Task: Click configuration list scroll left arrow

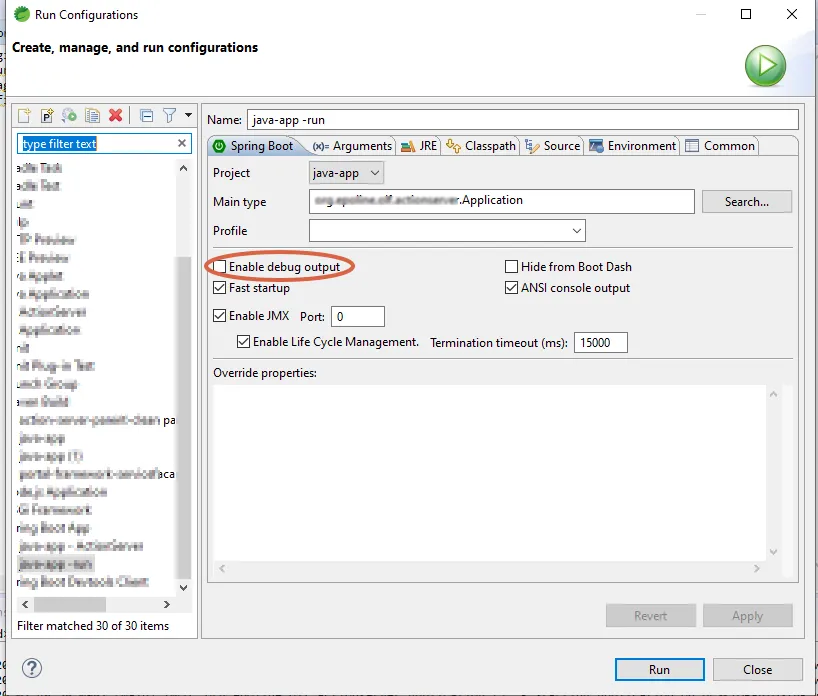Action: coord(25,604)
